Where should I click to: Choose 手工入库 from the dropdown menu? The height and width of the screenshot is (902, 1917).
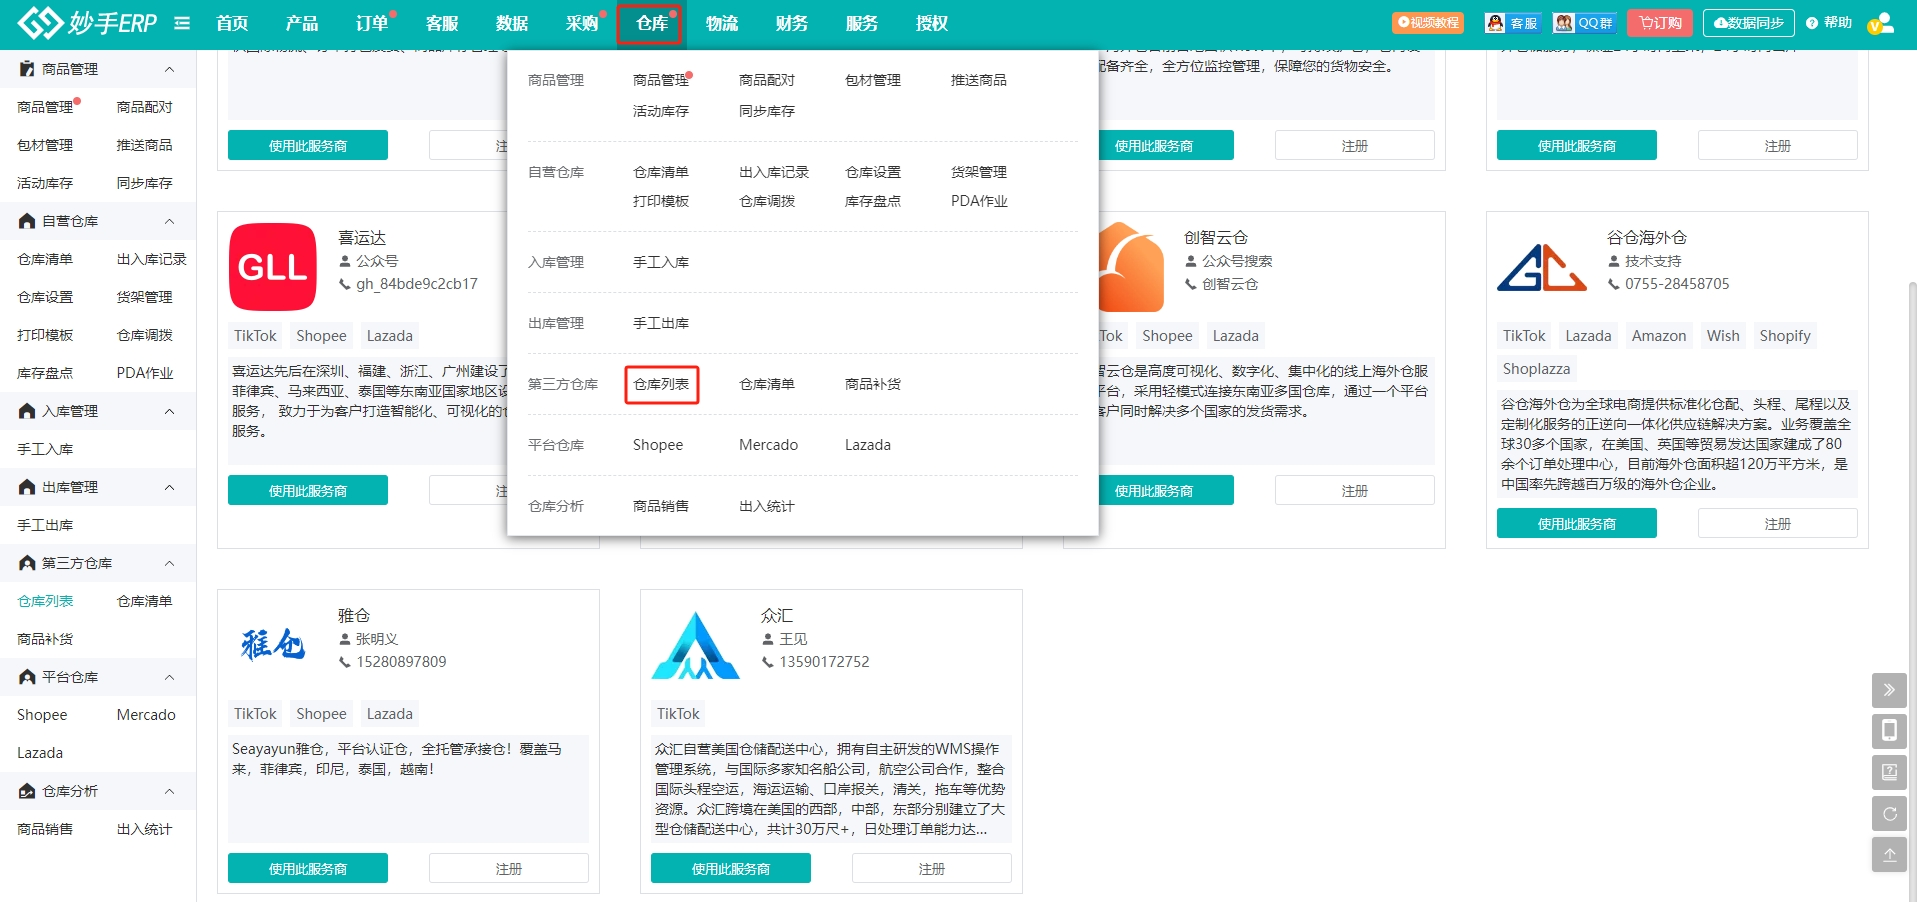[661, 262]
